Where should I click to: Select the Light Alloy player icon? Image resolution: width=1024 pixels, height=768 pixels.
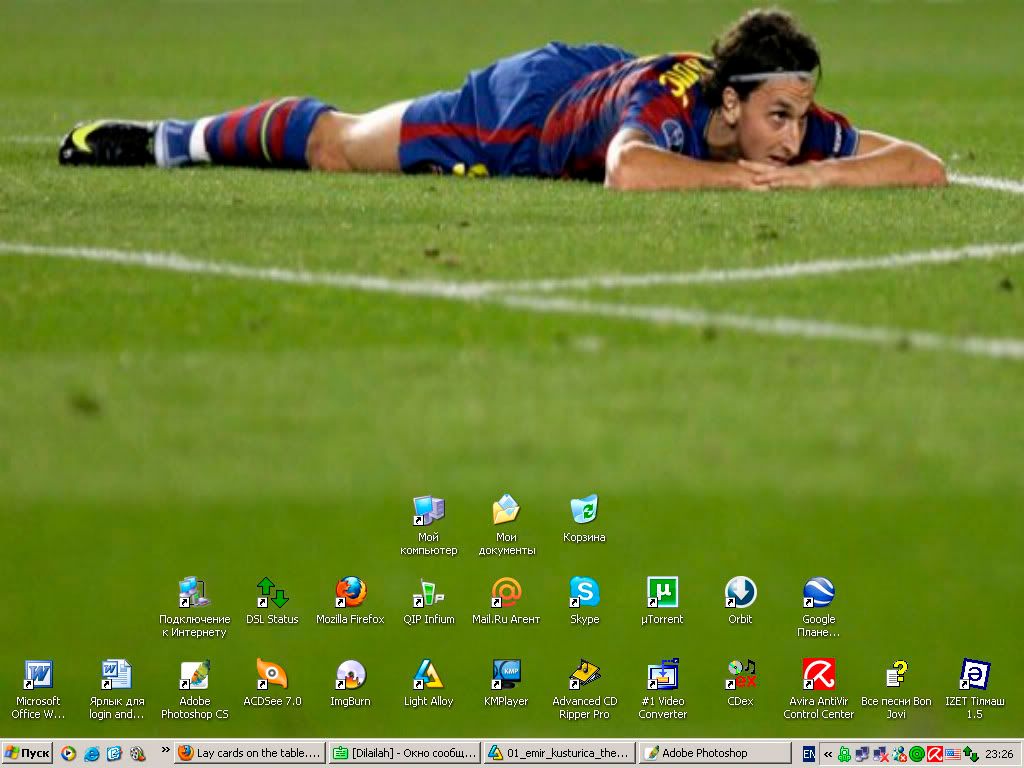[x=428, y=675]
